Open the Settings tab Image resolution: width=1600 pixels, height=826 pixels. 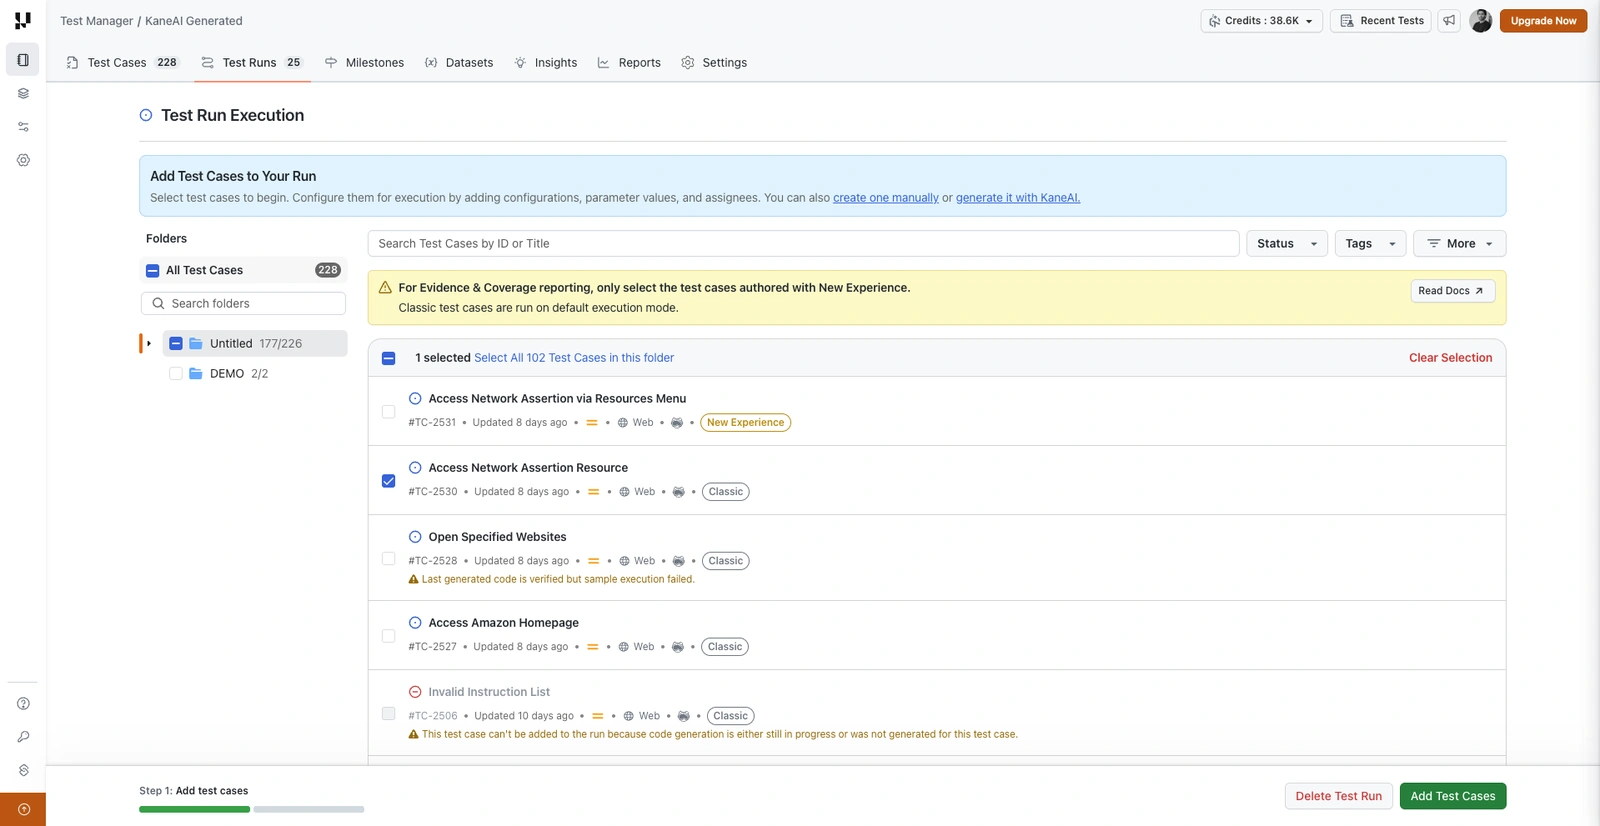tap(714, 62)
